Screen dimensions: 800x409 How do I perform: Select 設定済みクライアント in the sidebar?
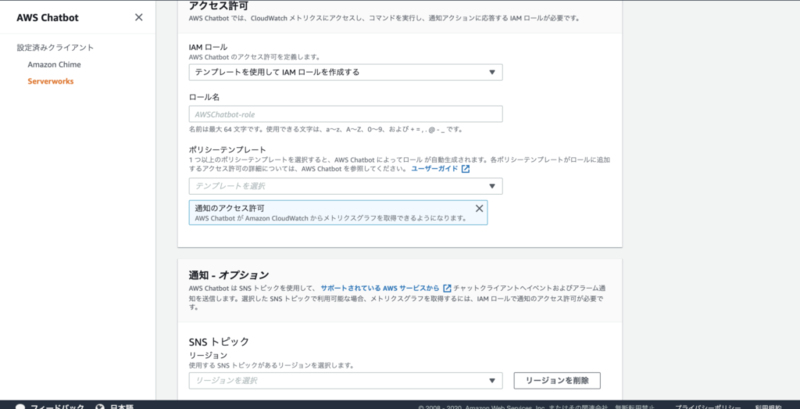[x=55, y=47]
